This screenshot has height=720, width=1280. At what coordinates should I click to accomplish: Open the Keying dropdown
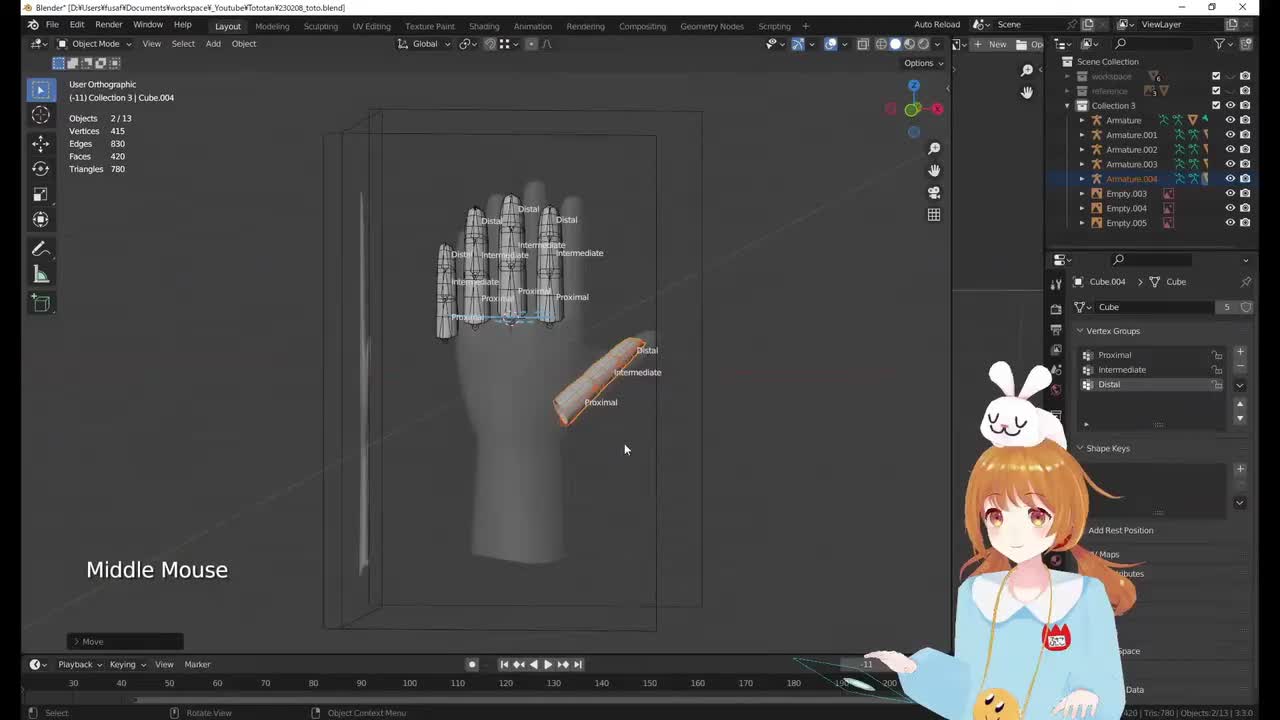(x=127, y=664)
